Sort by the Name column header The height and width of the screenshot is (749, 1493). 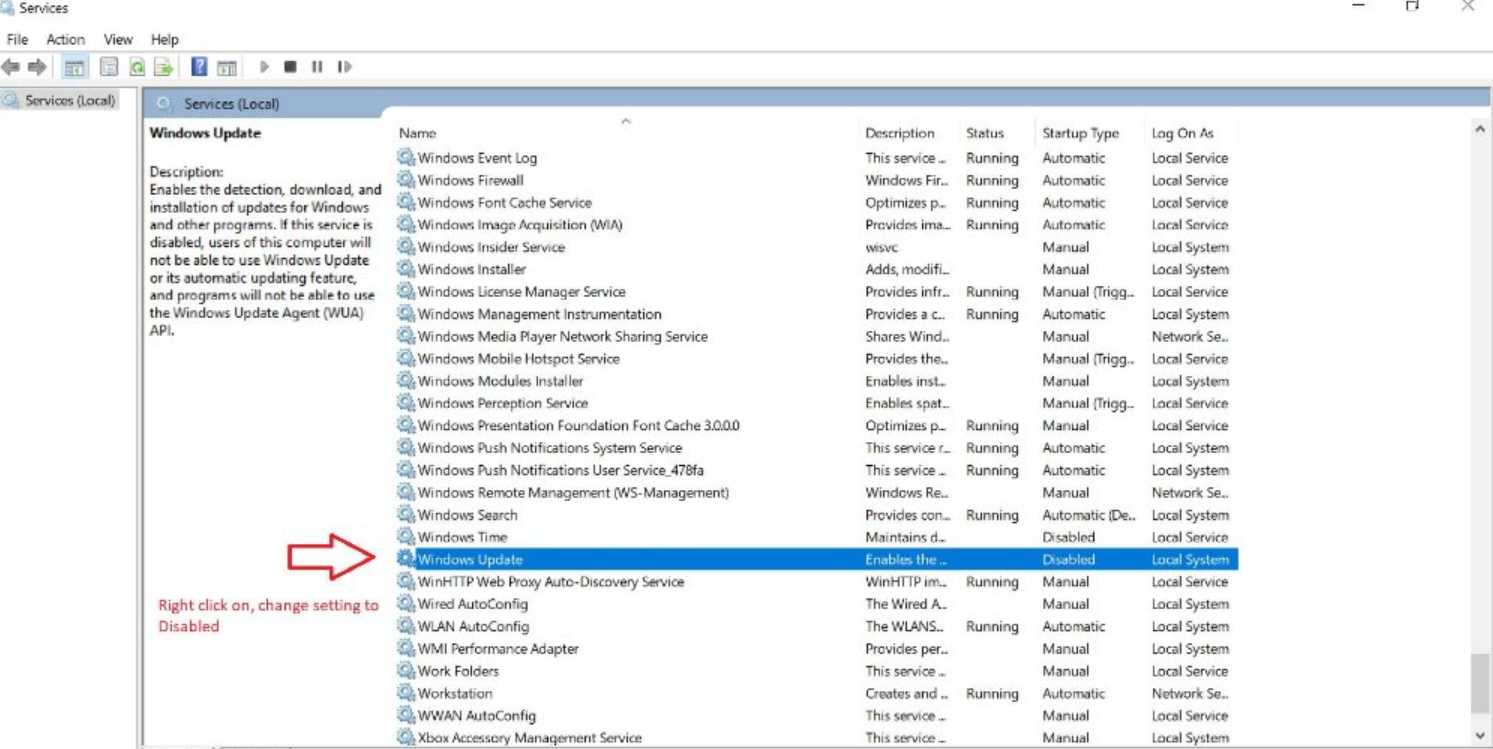[418, 133]
